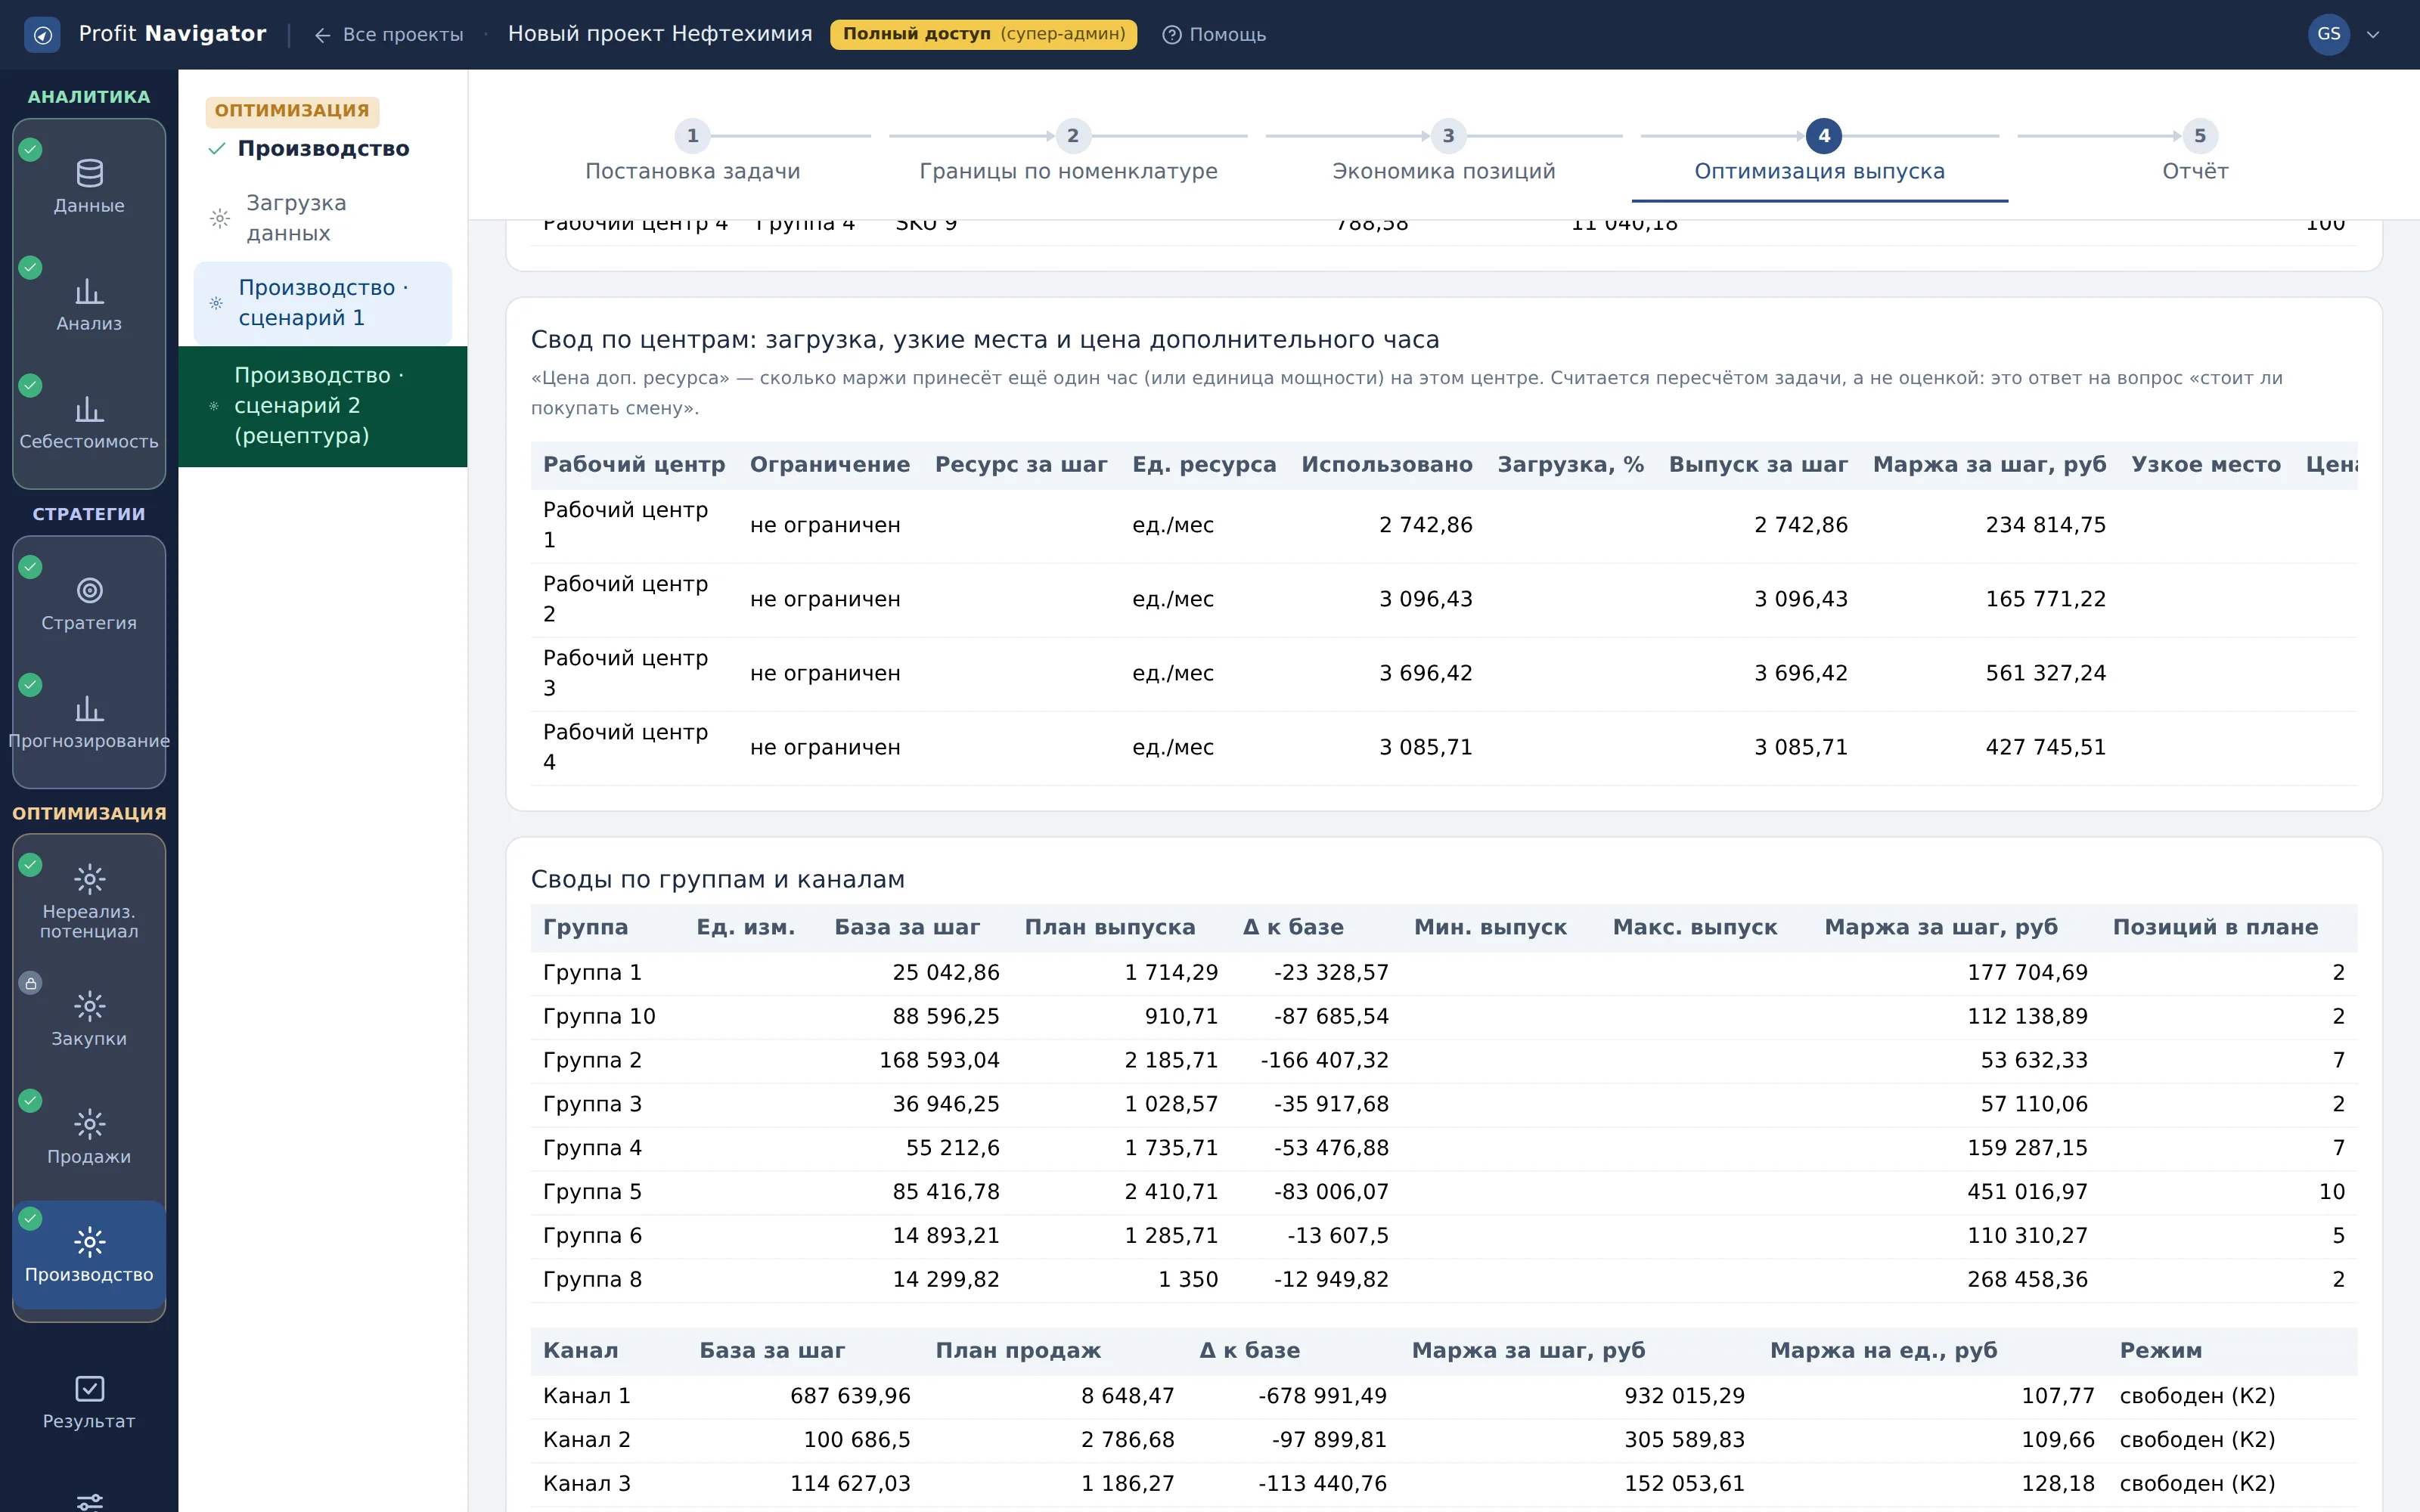2420x1512 pixels.
Task: Click the Производство section heading
Action: (x=323, y=149)
